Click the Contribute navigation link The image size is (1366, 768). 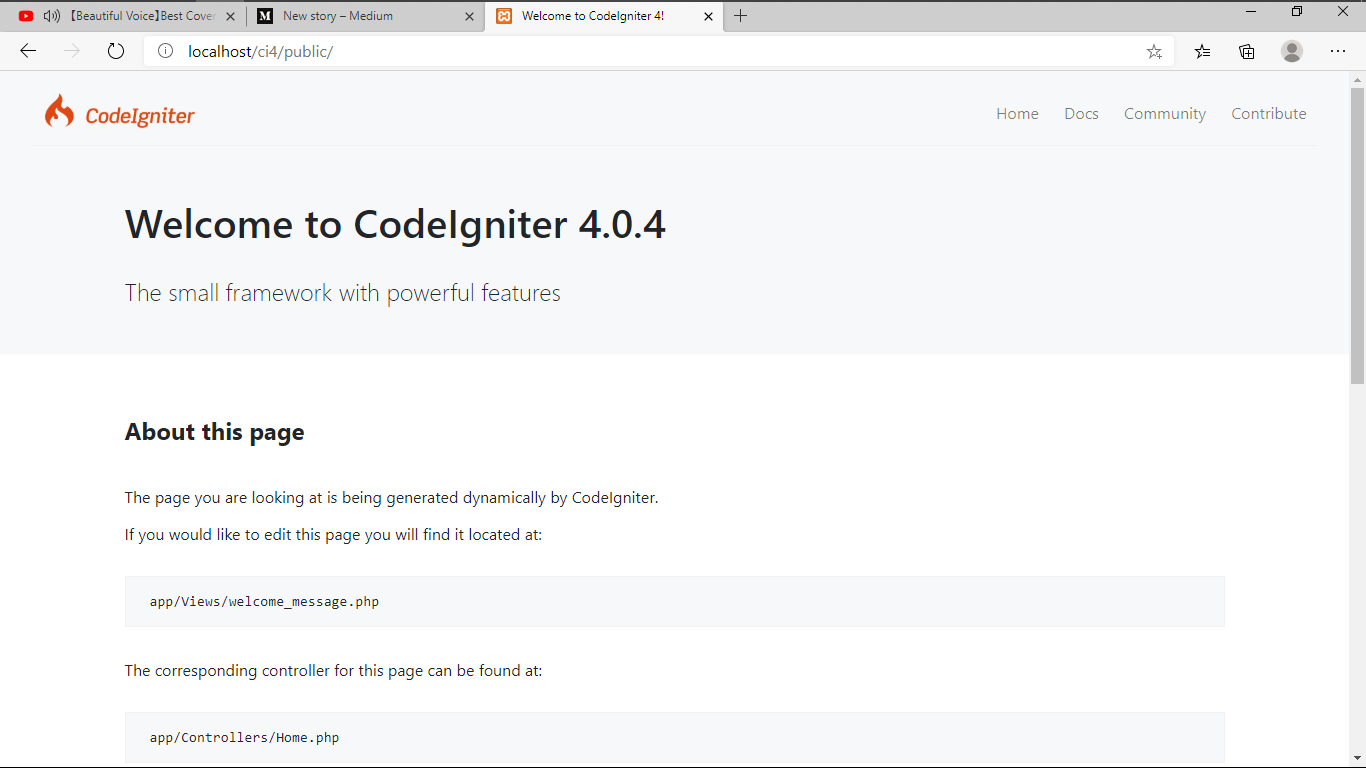1269,113
